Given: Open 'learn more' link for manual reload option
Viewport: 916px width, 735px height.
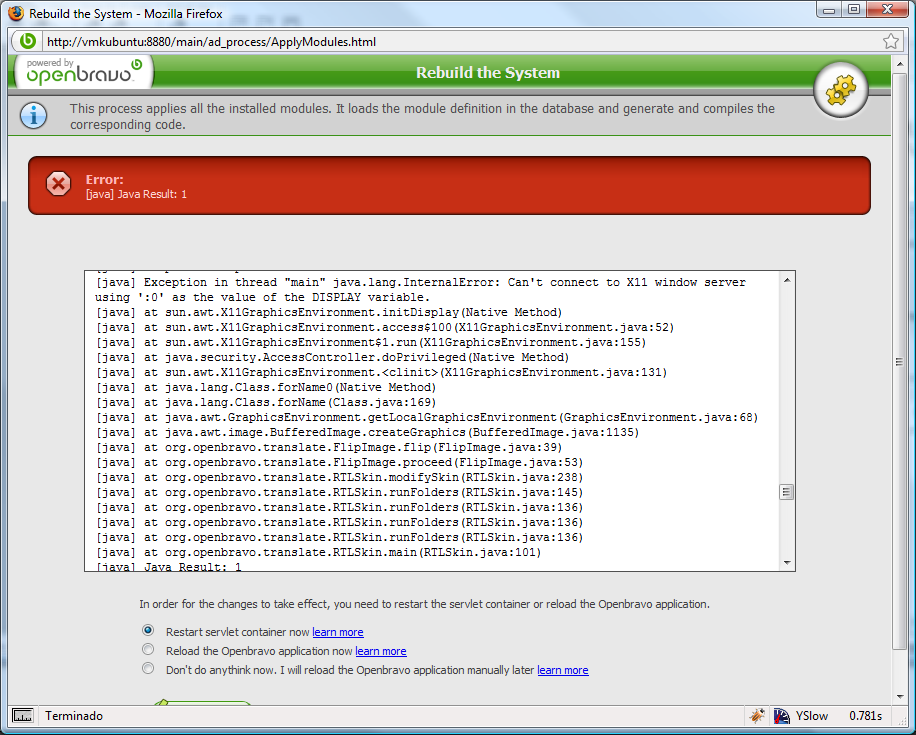Looking at the screenshot, I should [x=562, y=670].
